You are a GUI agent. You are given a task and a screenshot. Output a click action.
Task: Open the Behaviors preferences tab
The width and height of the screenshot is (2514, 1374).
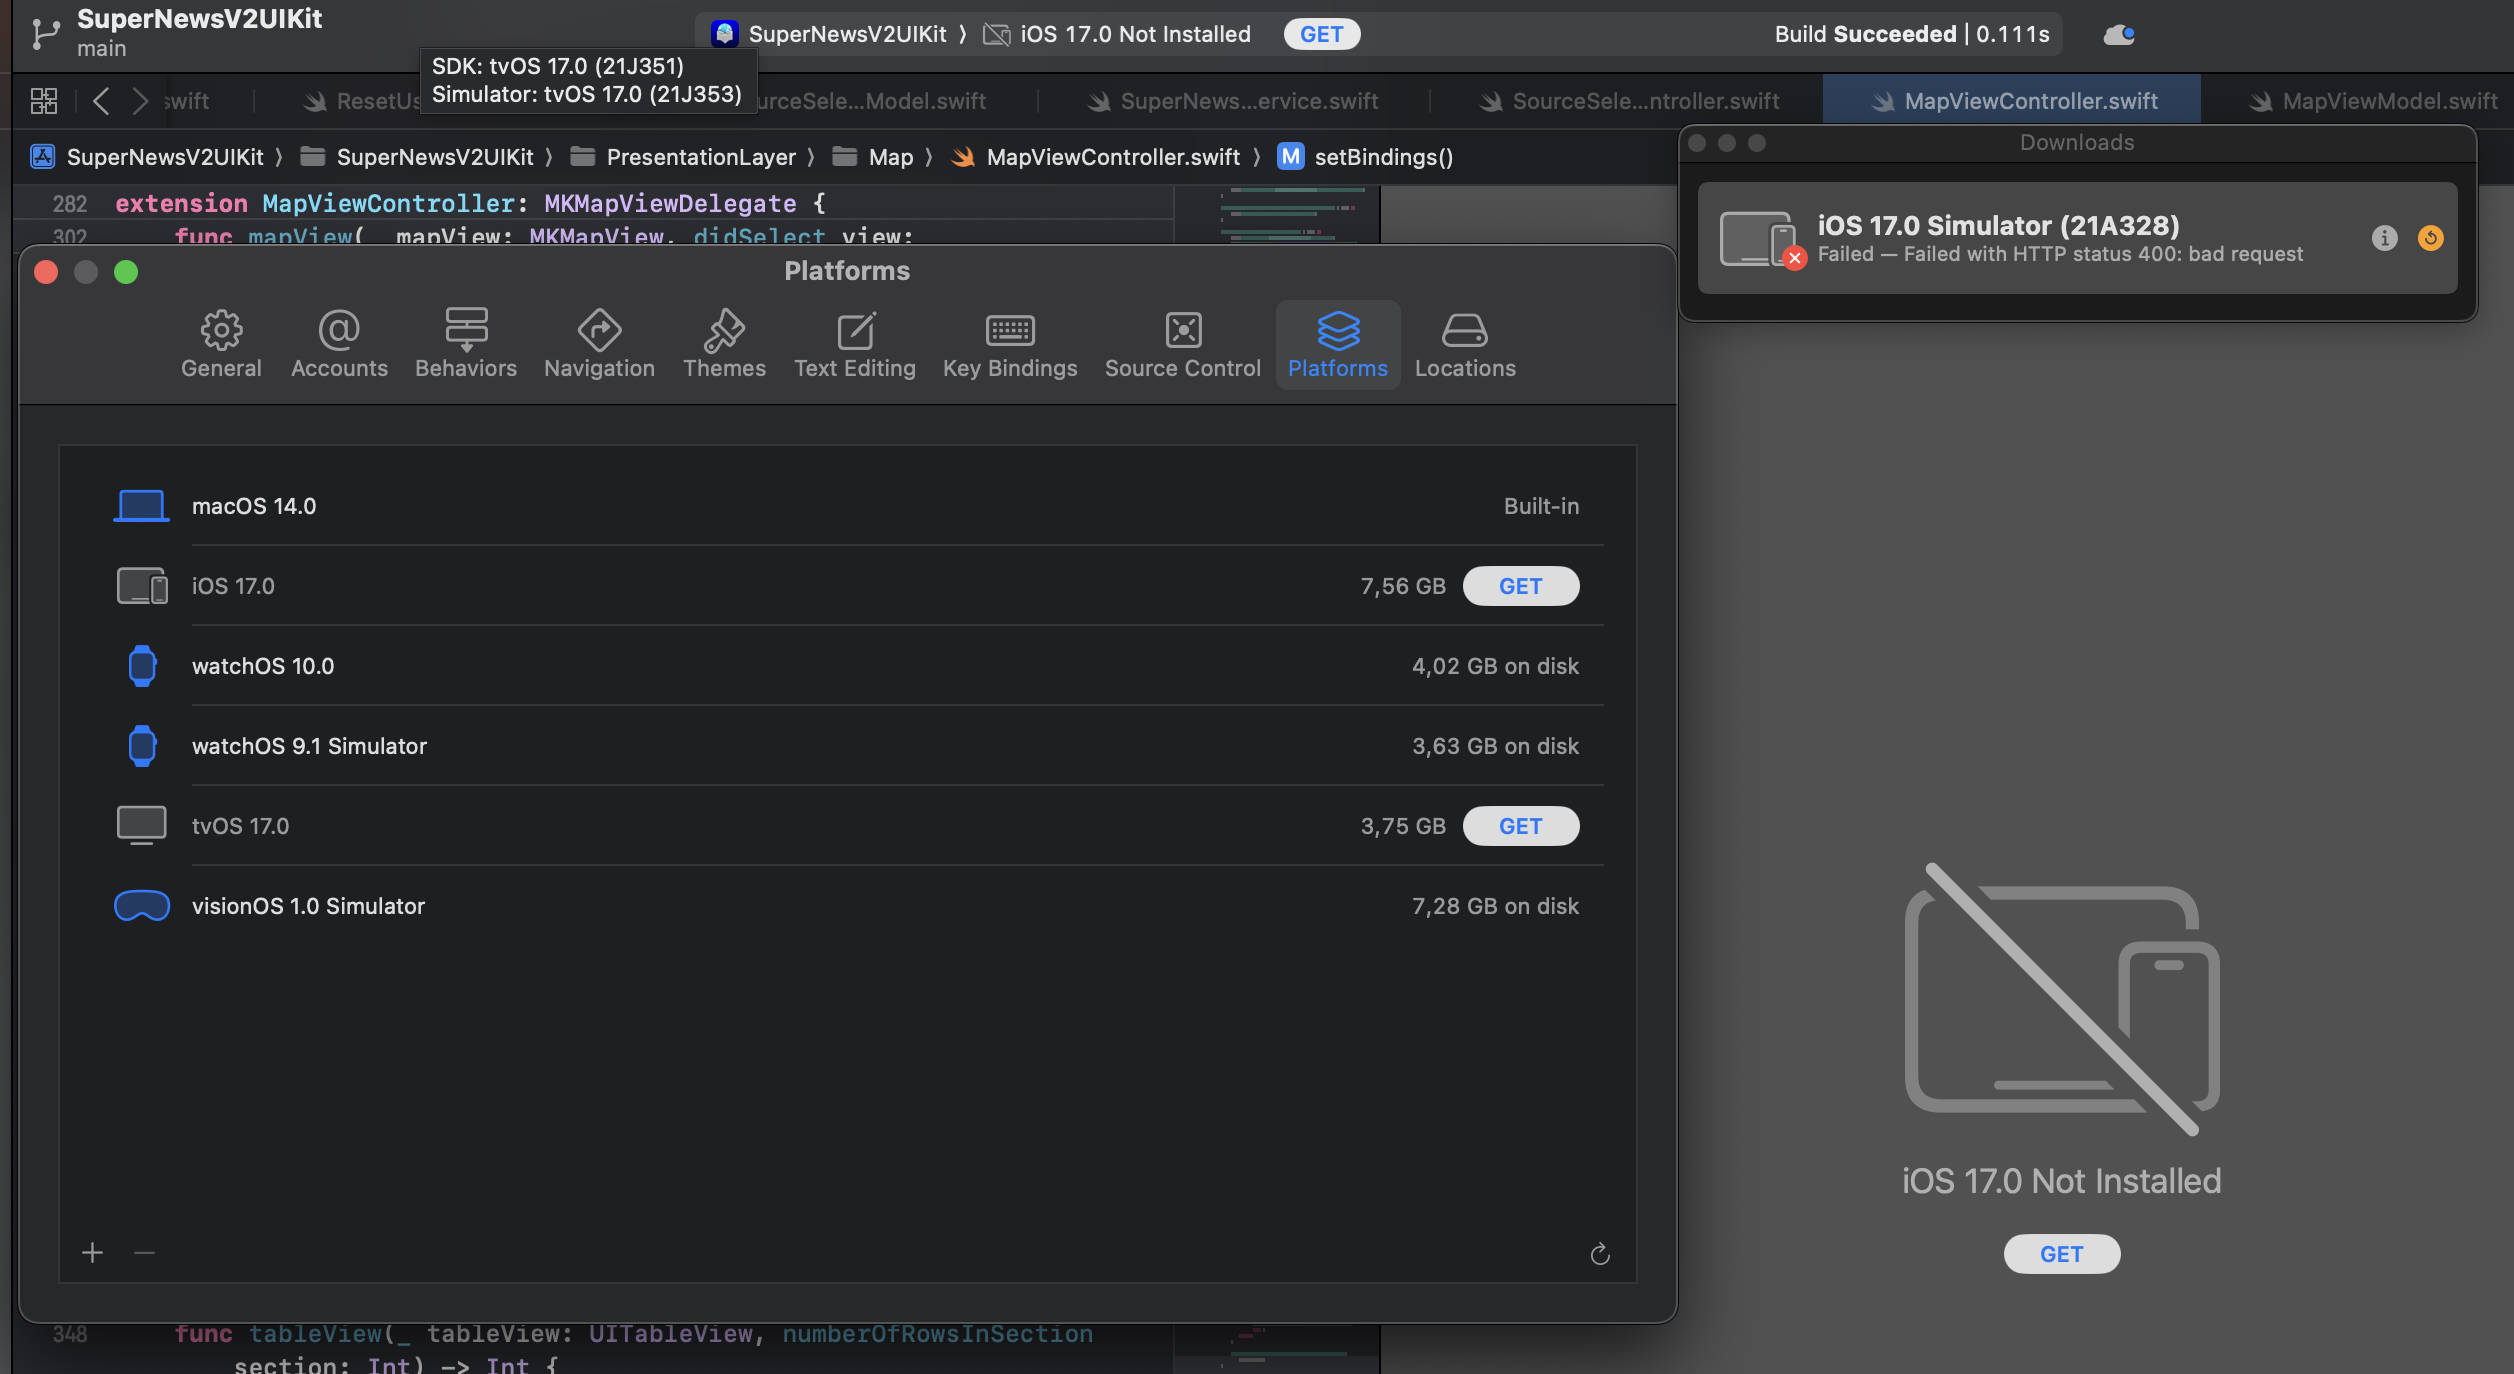[x=466, y=344]
